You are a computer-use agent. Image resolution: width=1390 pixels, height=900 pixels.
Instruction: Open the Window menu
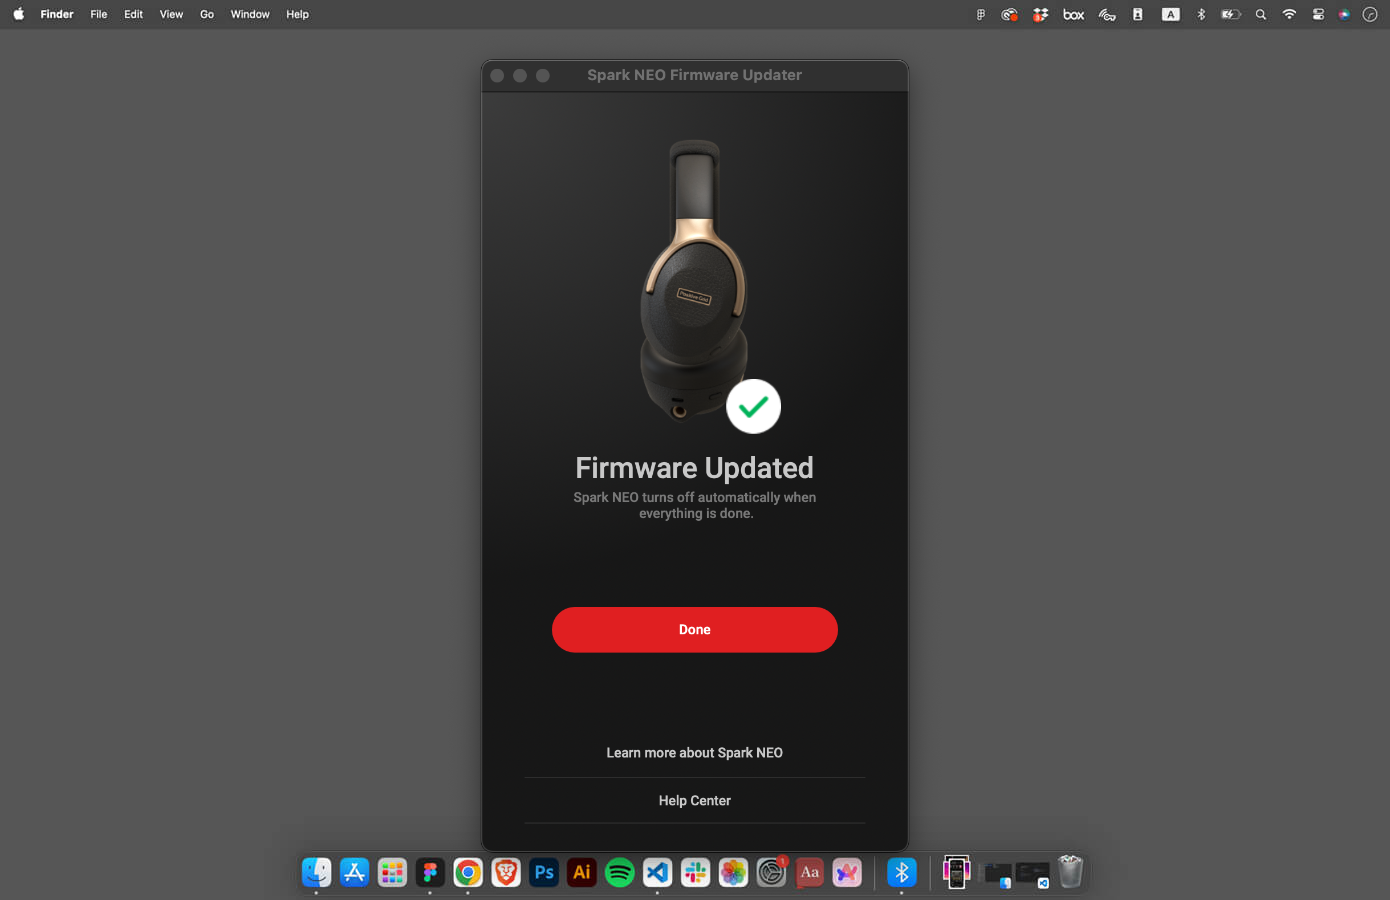[x=250, y=14]
